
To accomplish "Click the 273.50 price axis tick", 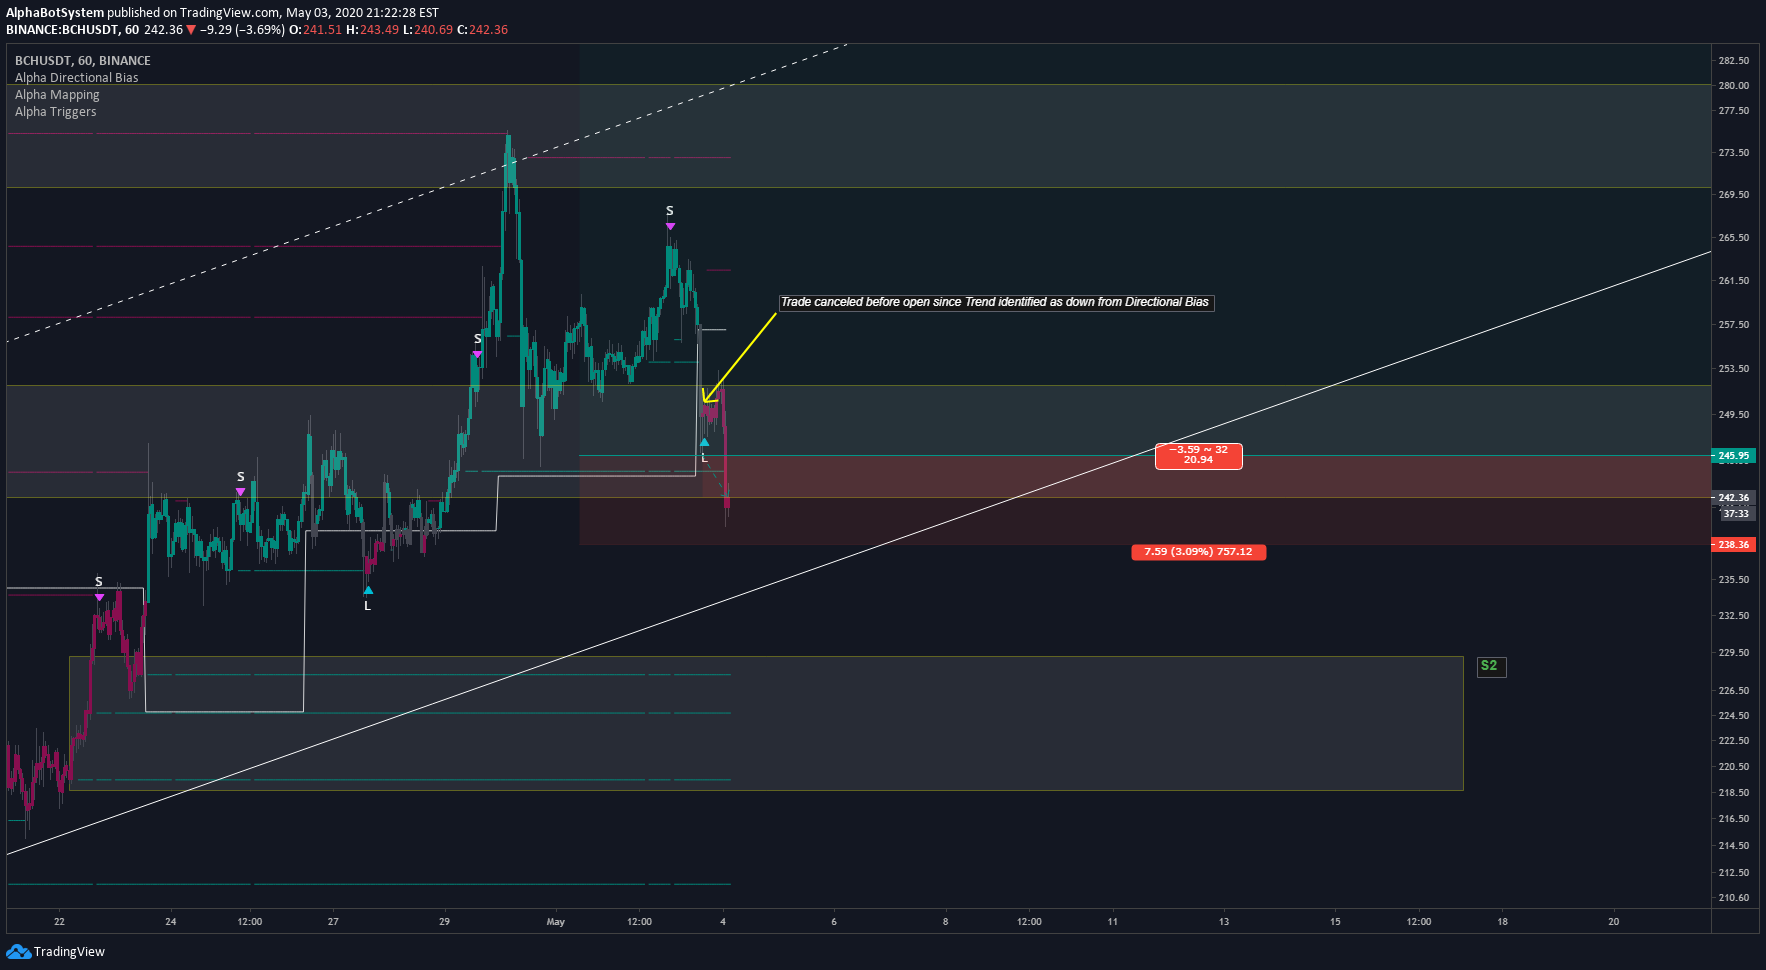I will 1734,153.
